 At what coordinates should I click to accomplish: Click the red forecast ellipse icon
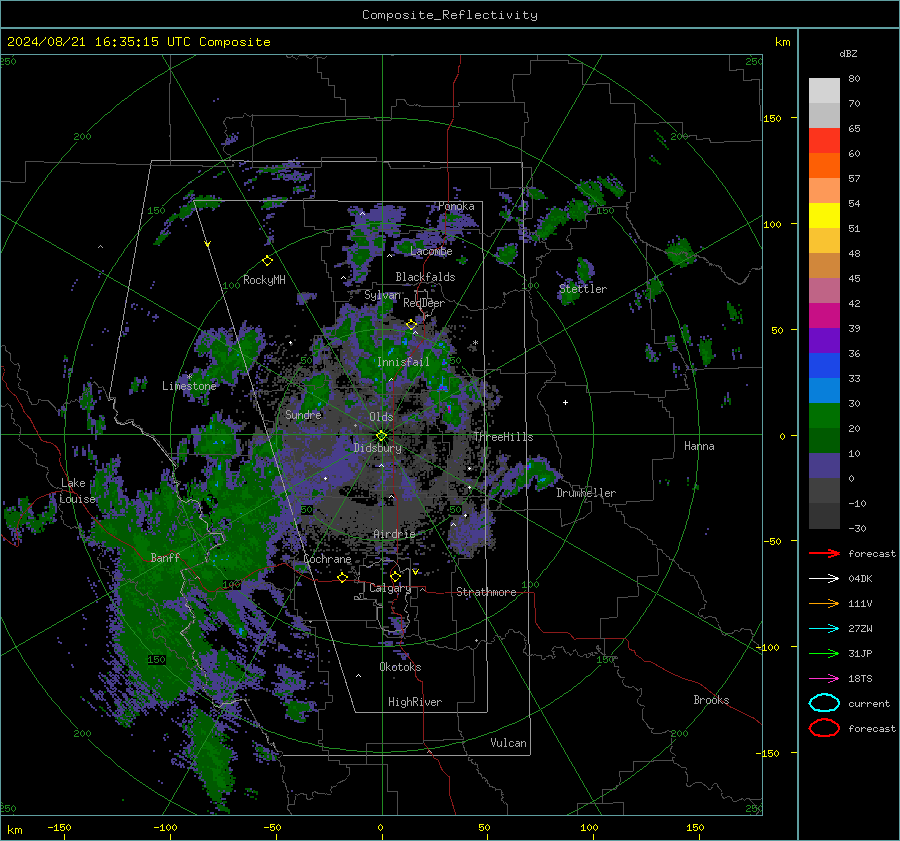click(824, 728)
